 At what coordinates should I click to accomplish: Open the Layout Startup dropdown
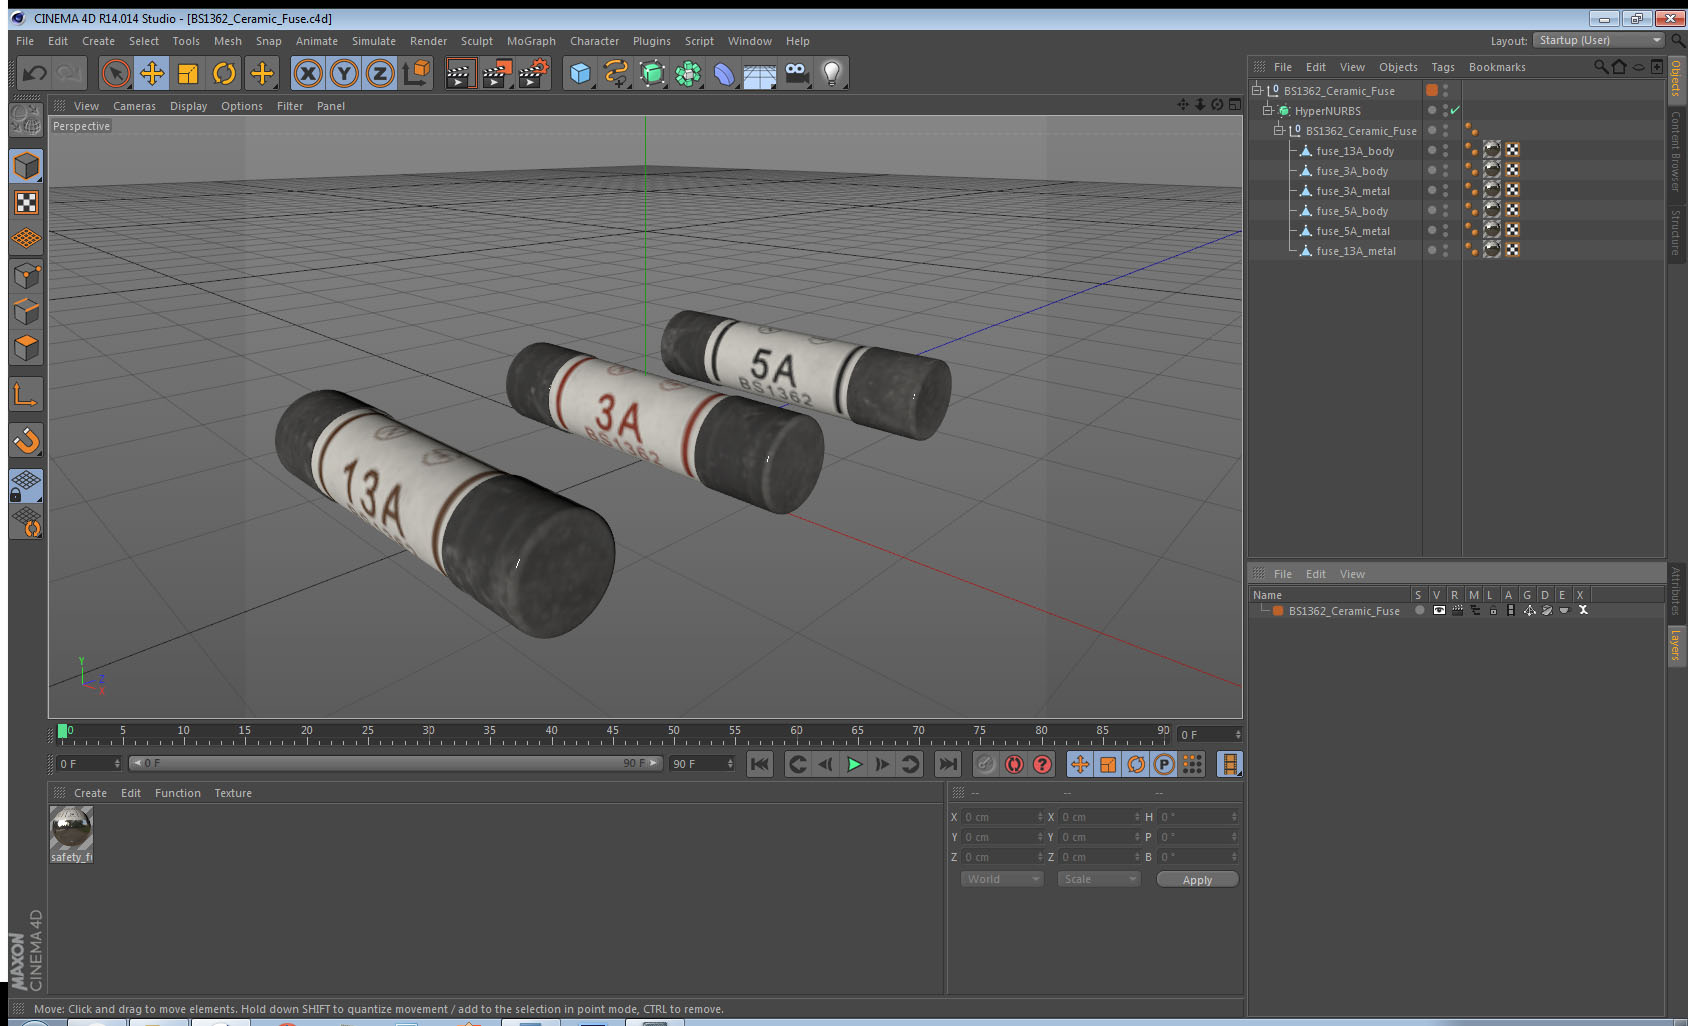pyautogui.click(x=1599, y=40)
